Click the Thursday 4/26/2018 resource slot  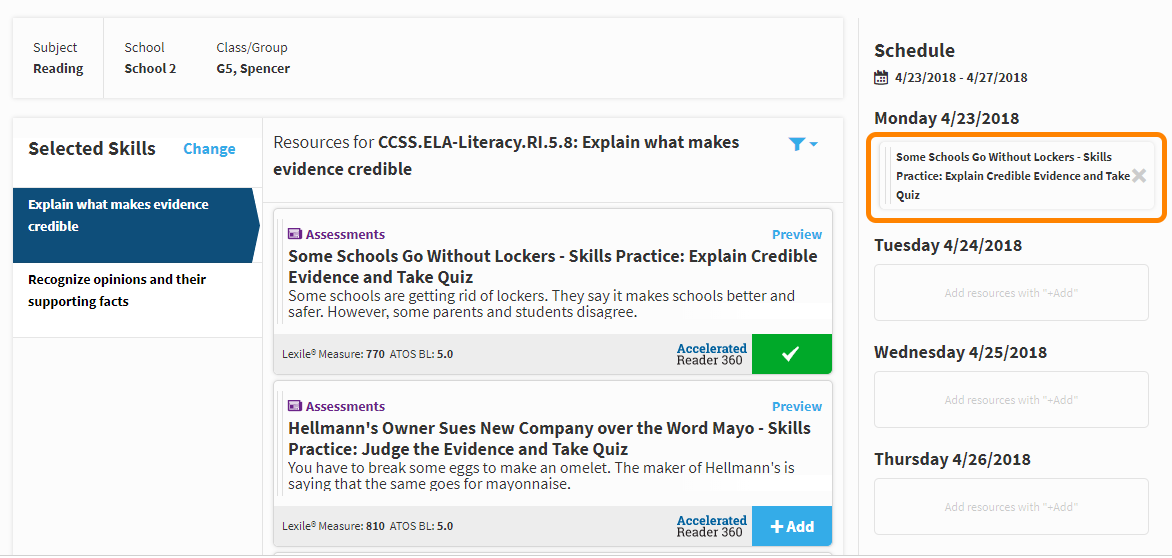click(x=1011, y=506)
